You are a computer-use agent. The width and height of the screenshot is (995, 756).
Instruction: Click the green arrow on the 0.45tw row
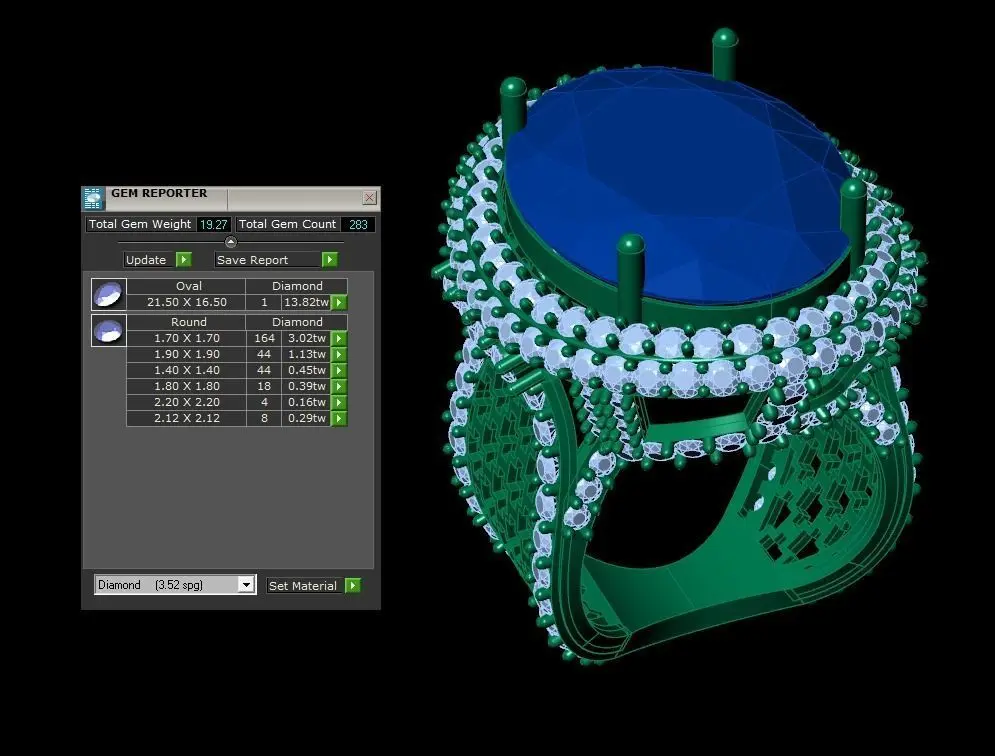[x=339, y=370]
